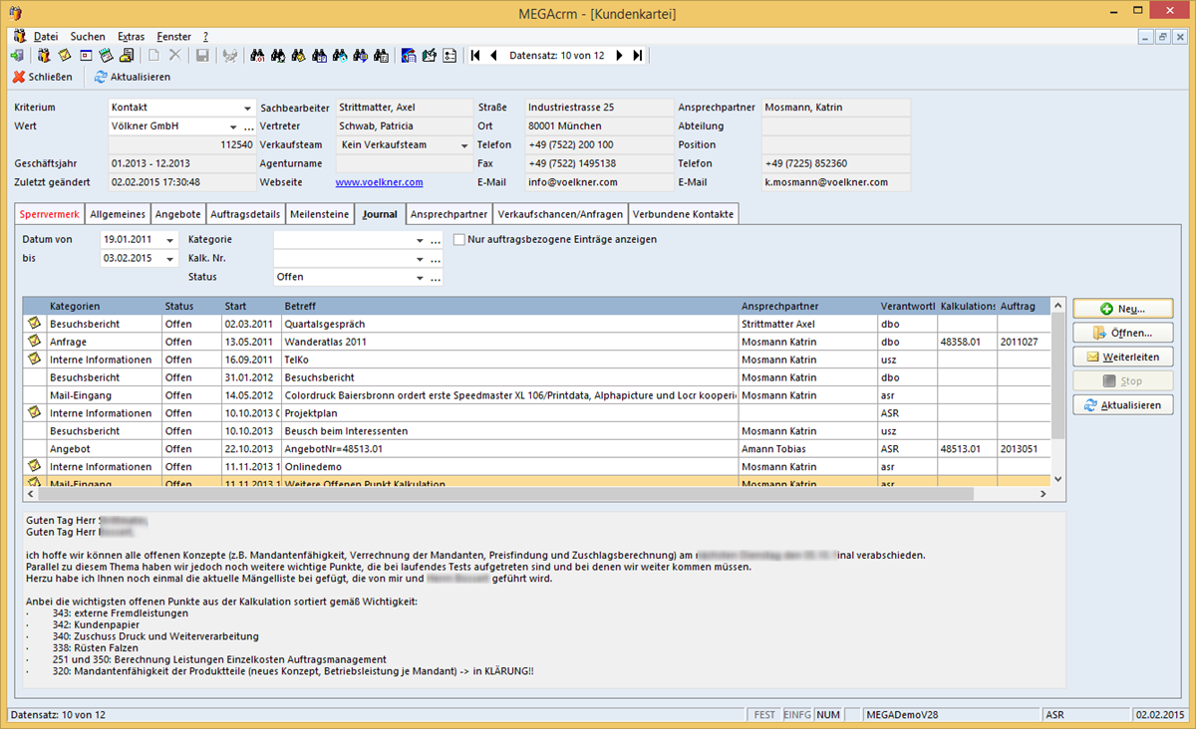This screenshot has height=729, width=1196.
Task: Click the journal list horizontal scrollbar
Action: 500,494
